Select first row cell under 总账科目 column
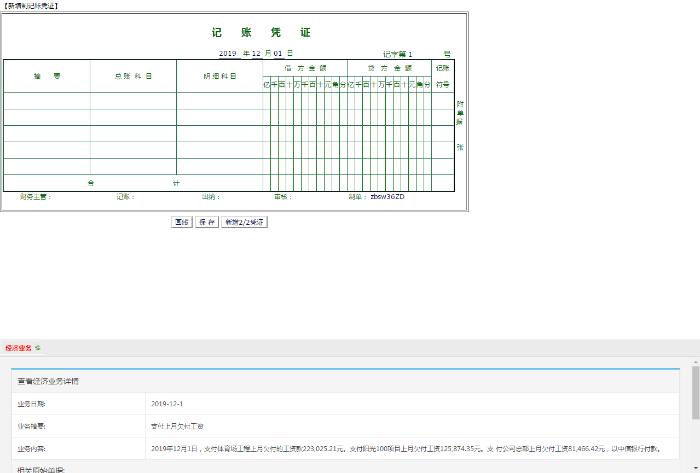 point(133,101)
